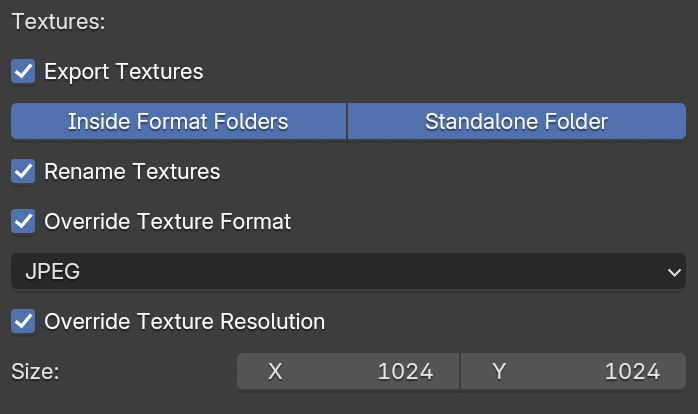
Task: Click the Textures section heading
Action: coord(58,22)
